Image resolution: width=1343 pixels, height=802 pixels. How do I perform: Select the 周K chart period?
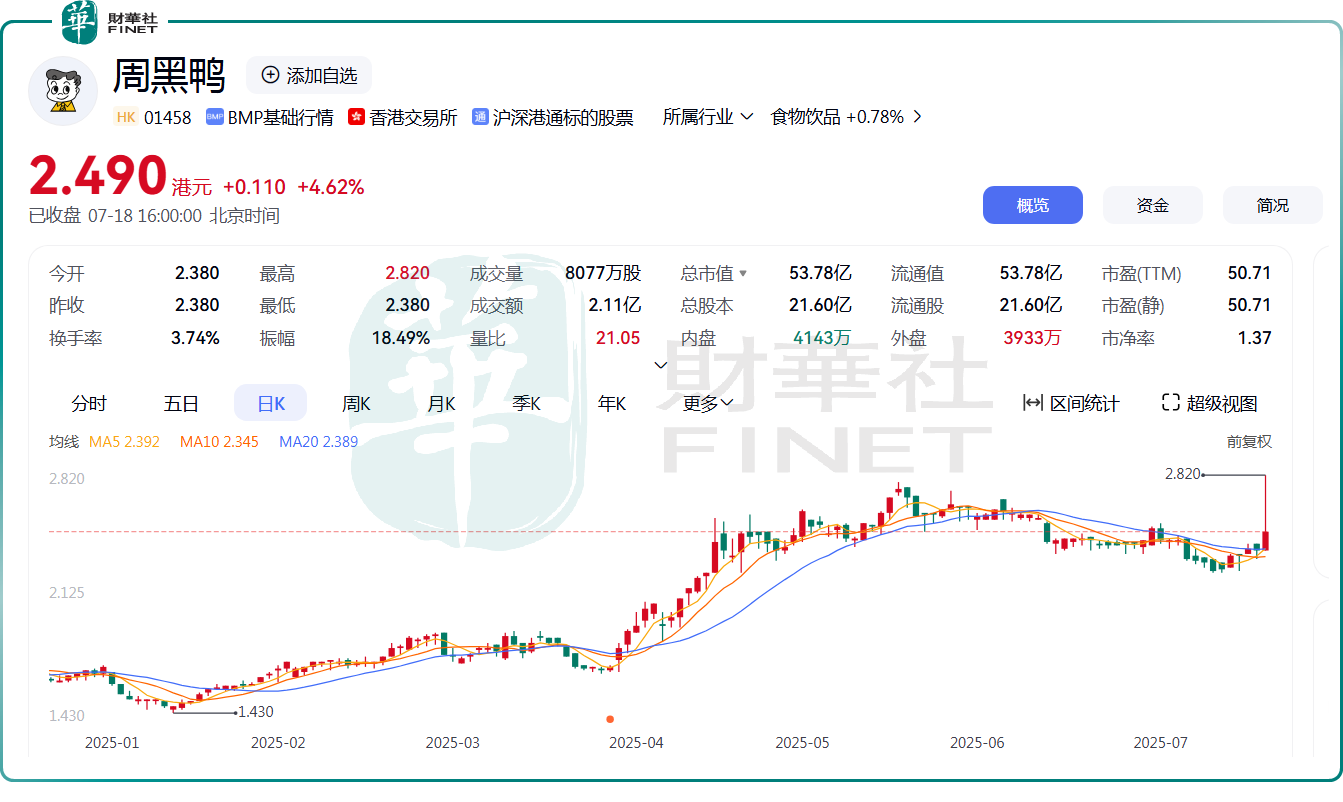point(356,403)
